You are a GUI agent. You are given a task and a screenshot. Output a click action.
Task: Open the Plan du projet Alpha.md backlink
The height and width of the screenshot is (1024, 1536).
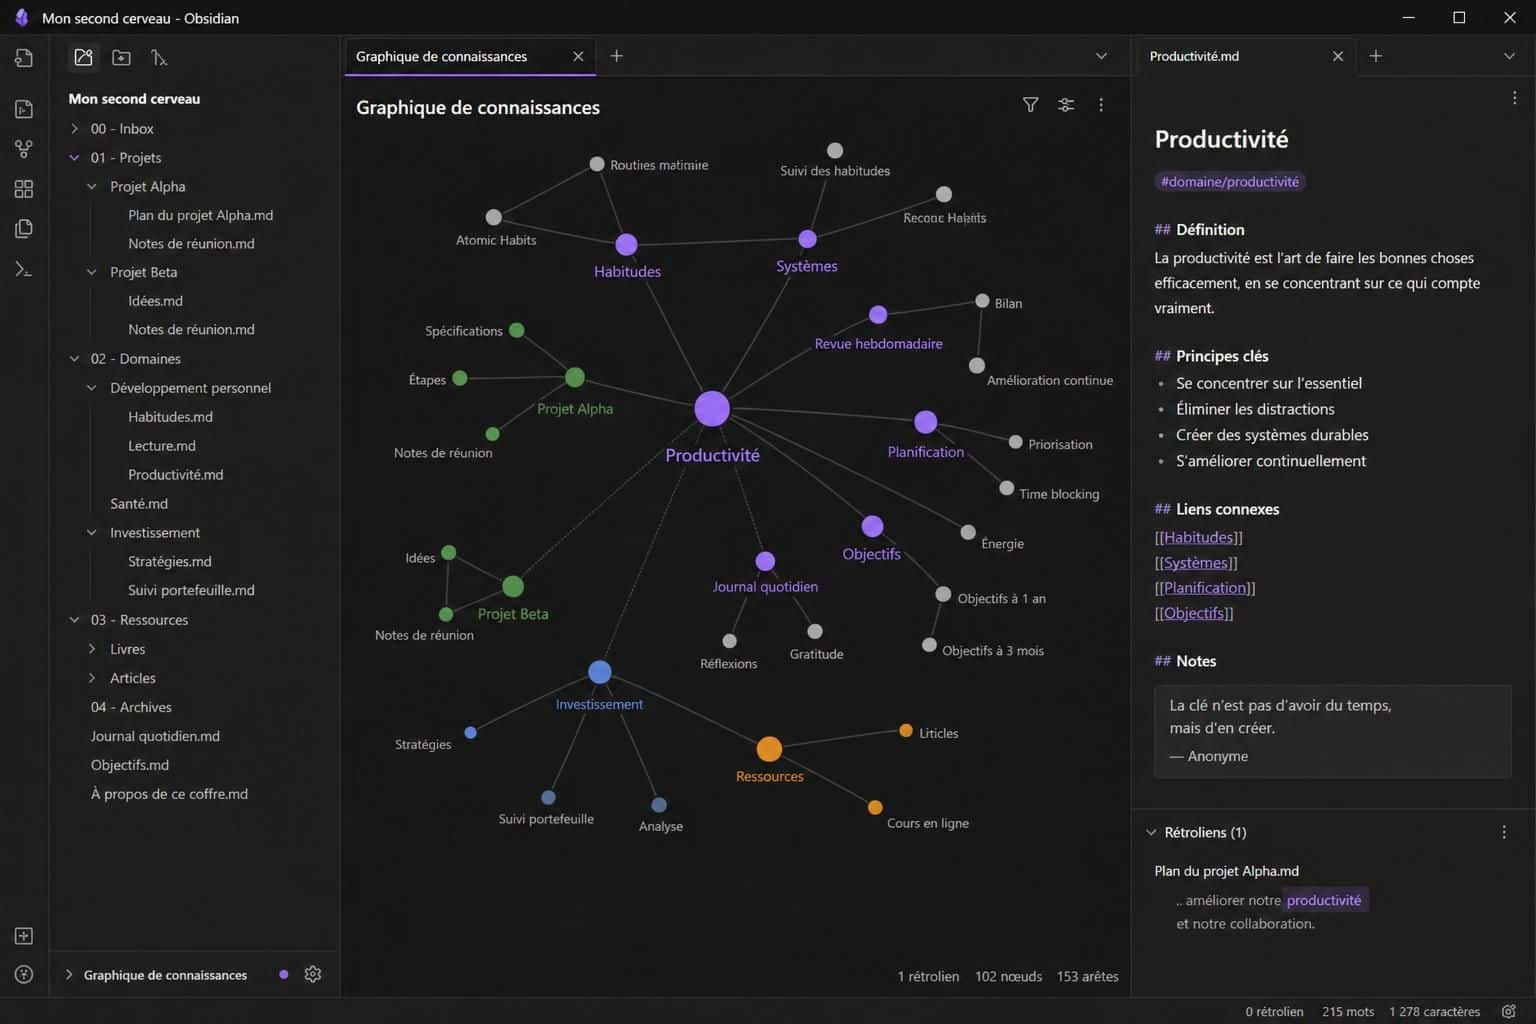[x=1226, y=871]
